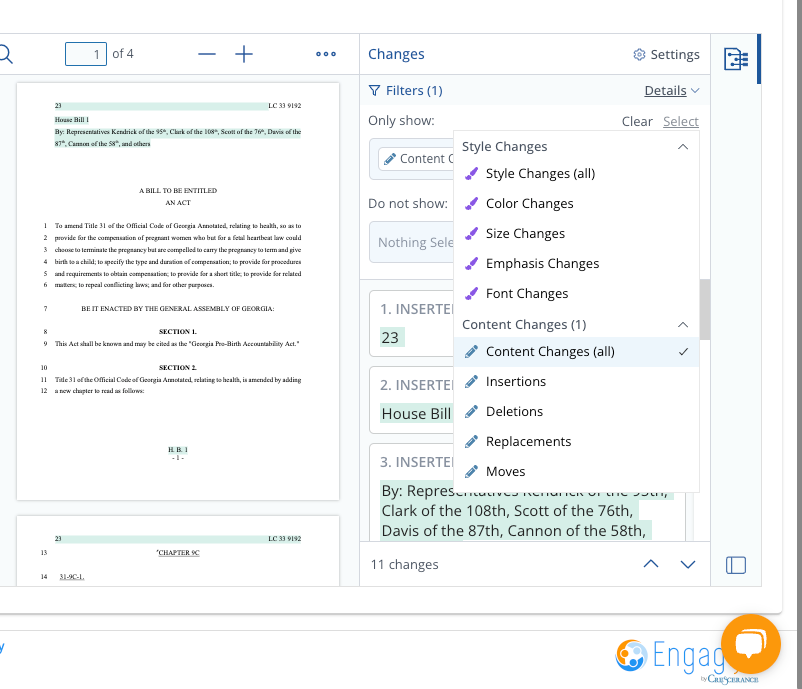
Task: Click the Select link
Action: tap(681, 121)
